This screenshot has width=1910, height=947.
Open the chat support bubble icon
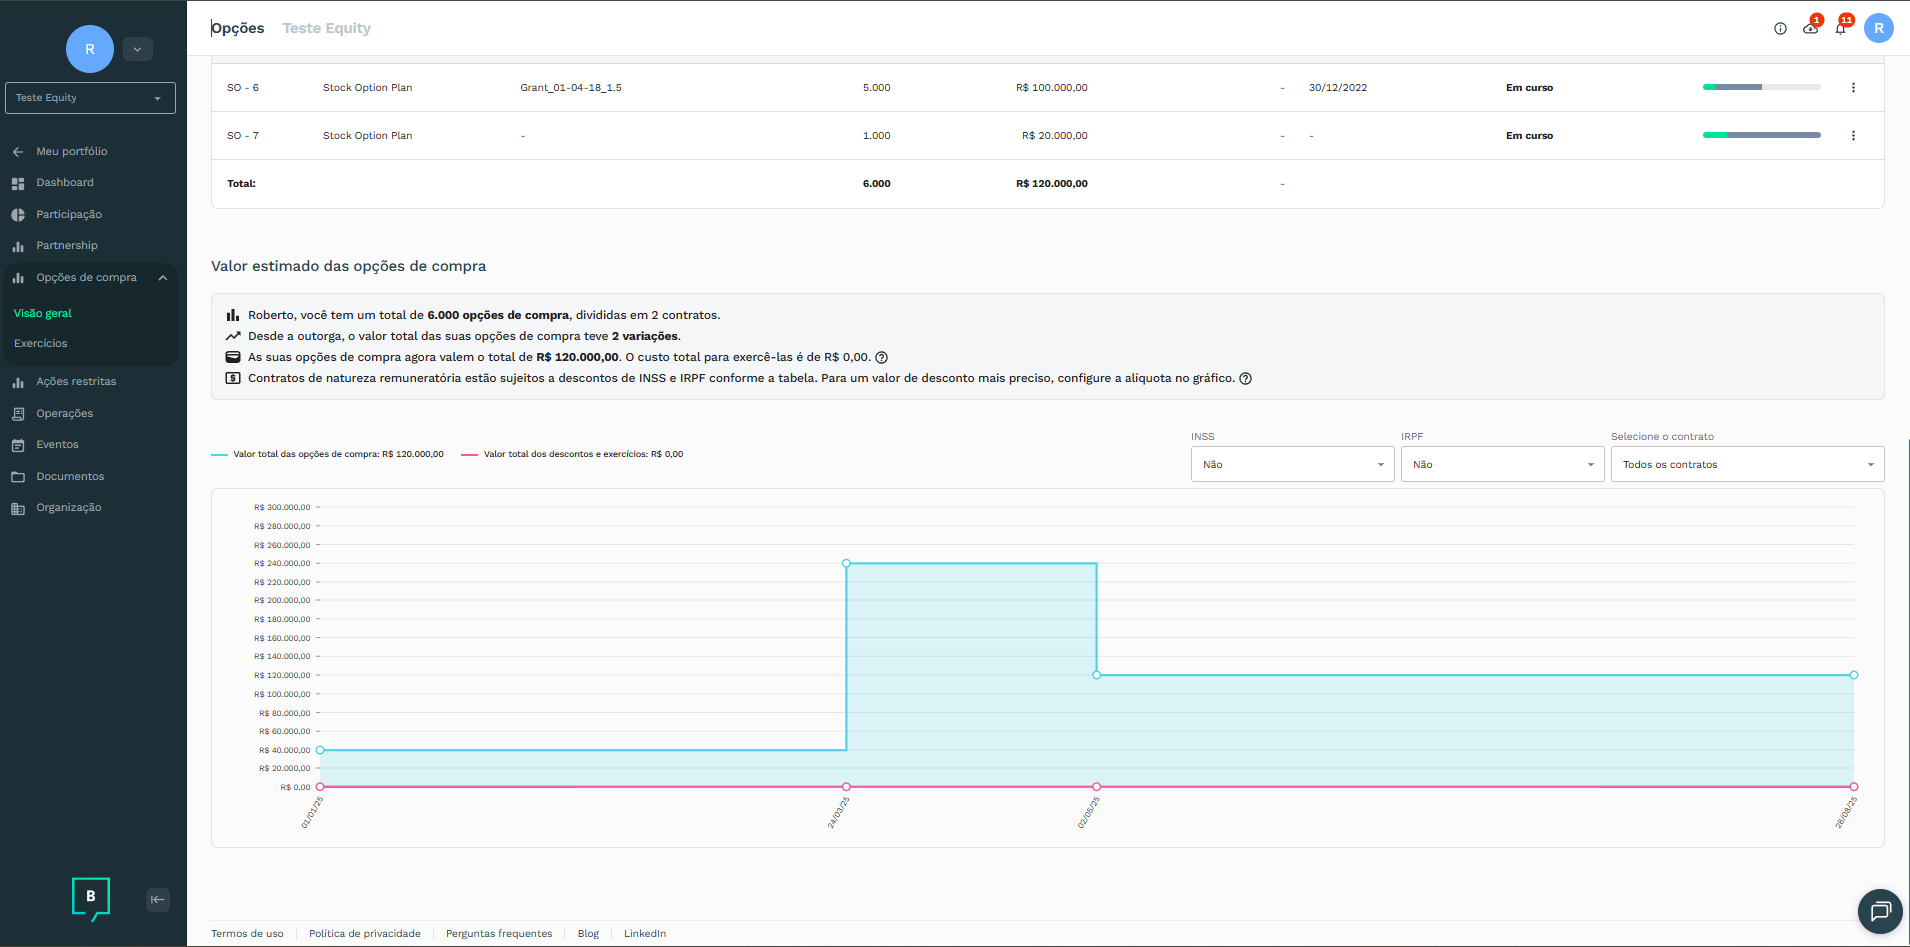[1880, 910]
